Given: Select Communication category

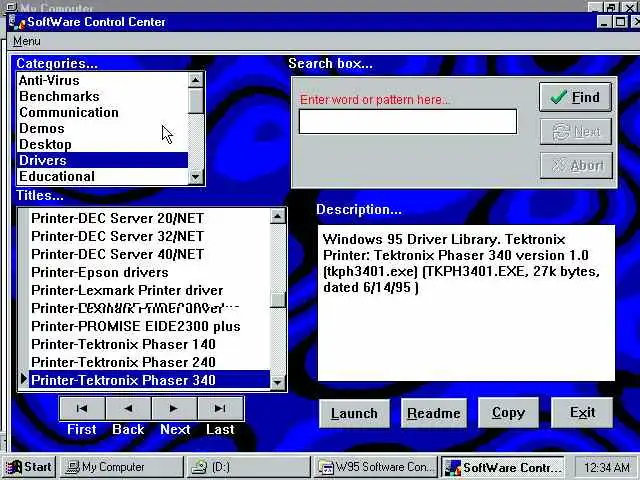Looking at the screenshot, I should 102,112.
